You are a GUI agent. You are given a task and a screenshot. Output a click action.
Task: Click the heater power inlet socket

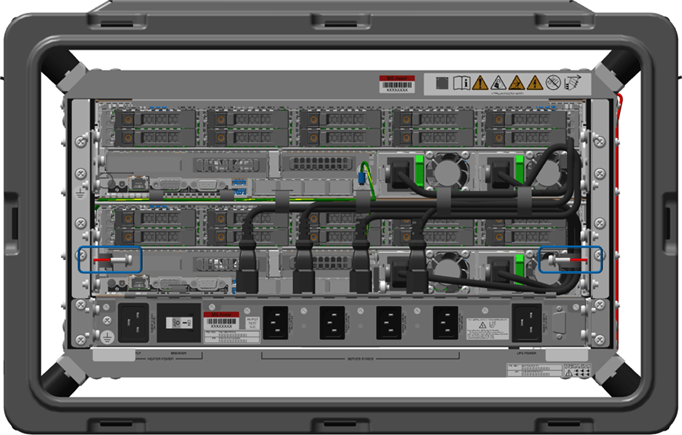pyautogui.click(x=134, y=322)
